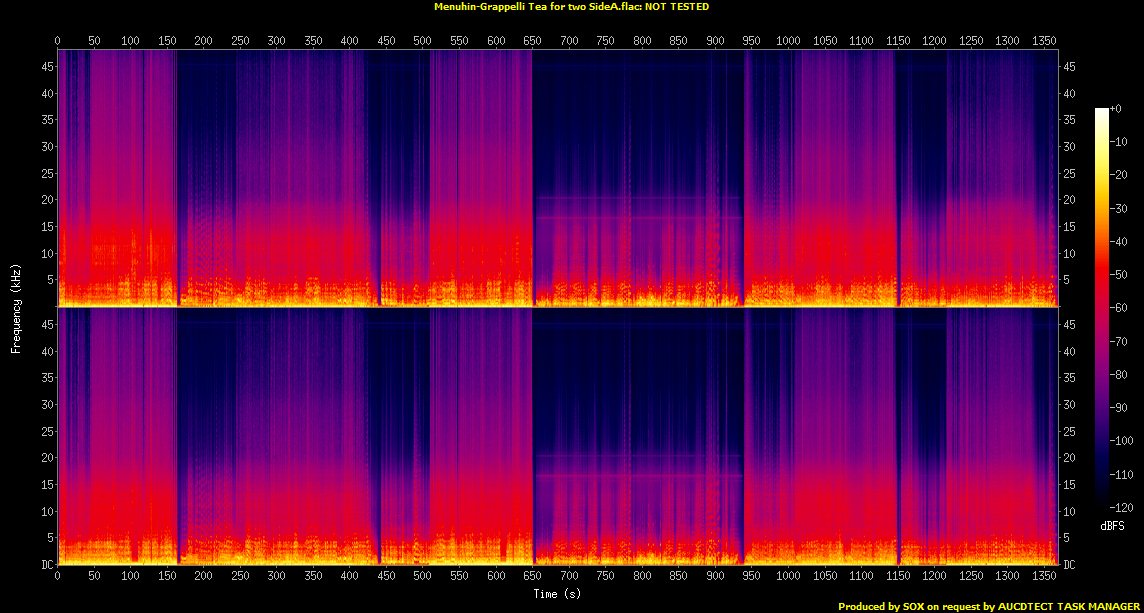Click the 0 mark on bottom time axis
Image resolution: width=1144 pixels, height=613 pixels.
[58, 577]
